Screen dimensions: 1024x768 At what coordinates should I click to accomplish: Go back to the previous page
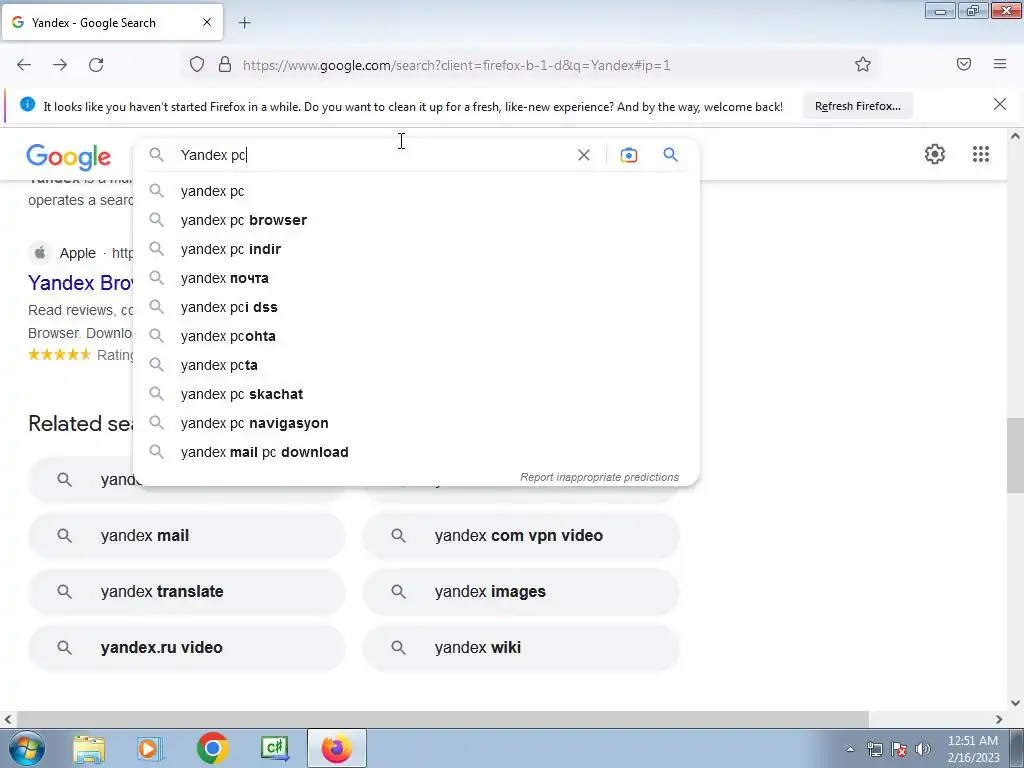coord(24,65)
